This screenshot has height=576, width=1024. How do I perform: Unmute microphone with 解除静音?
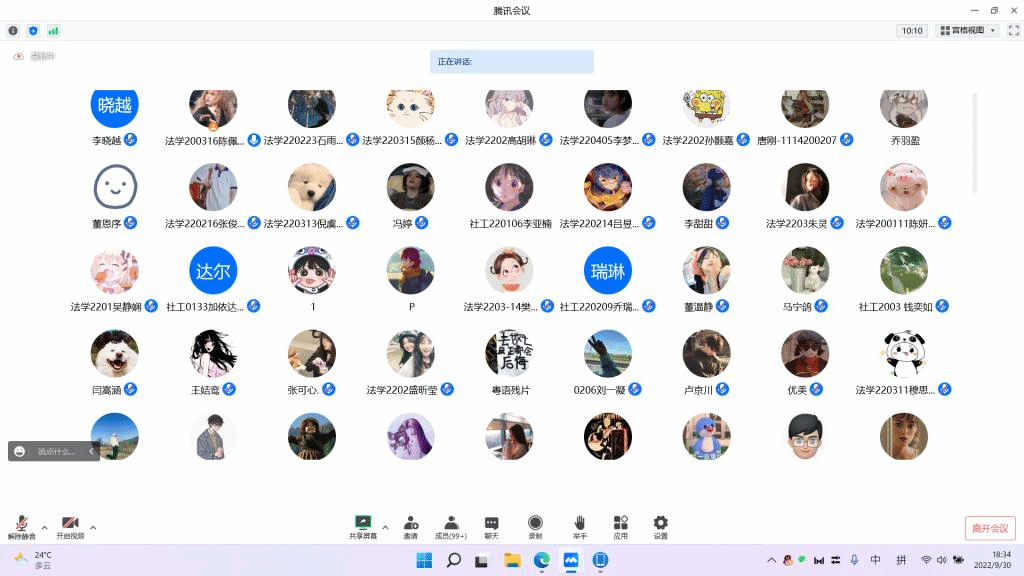[21, 527]
